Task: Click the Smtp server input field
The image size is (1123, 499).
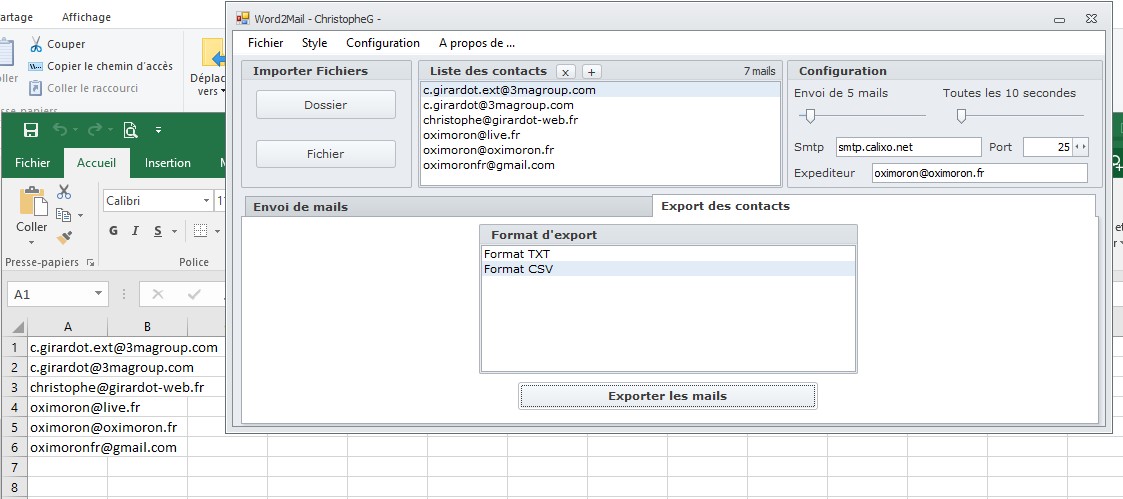Action: point(908,147)
